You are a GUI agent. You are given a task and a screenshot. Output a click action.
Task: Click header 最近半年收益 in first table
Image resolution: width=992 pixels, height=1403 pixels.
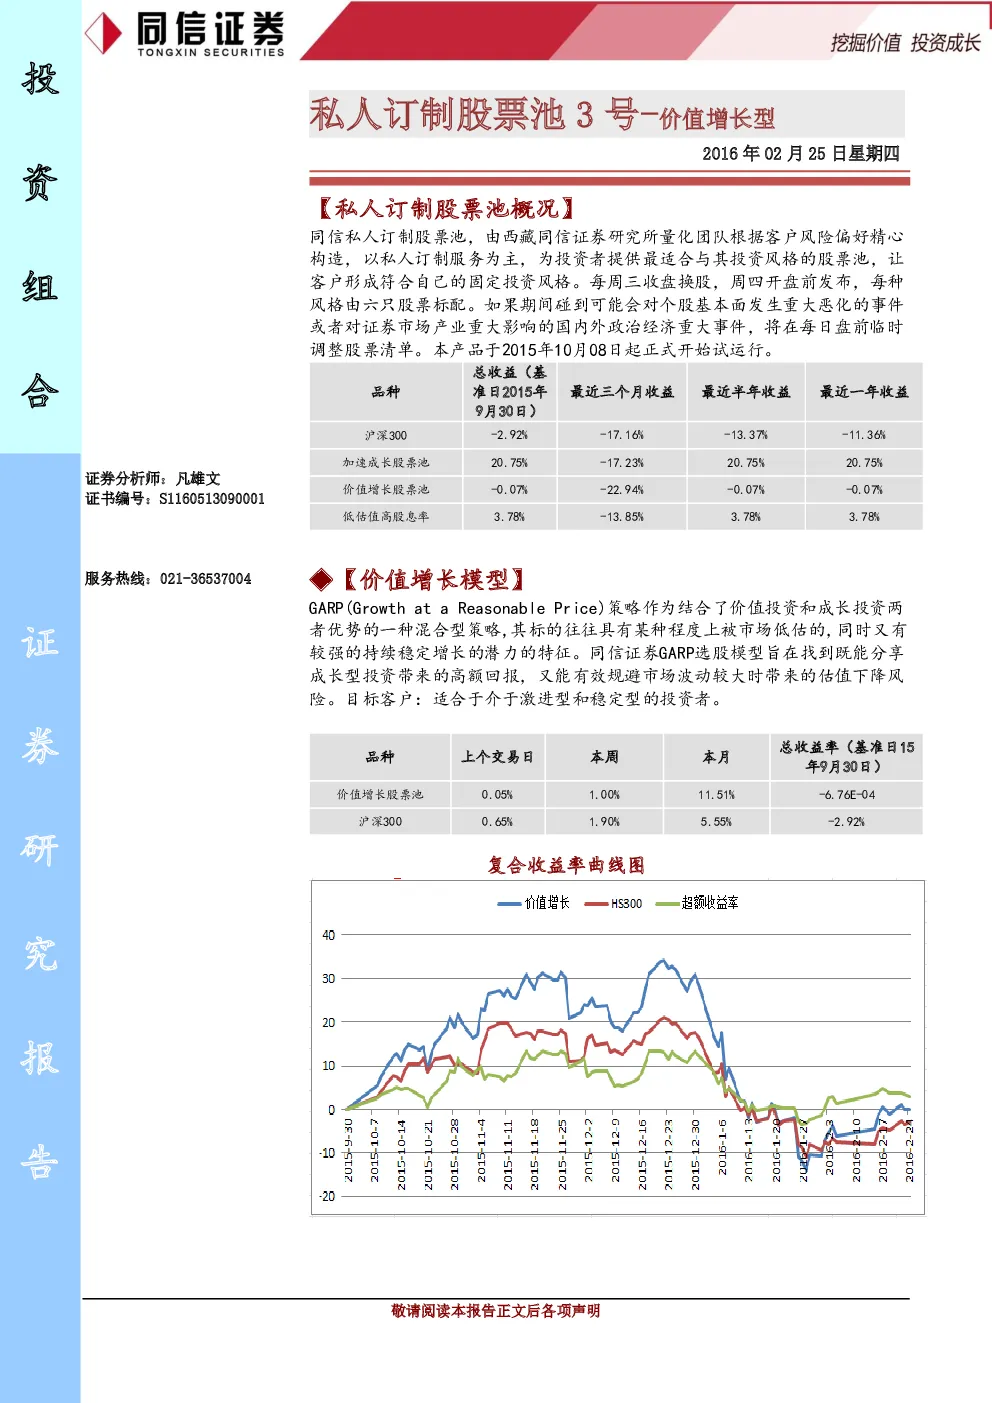pos(746,392)
